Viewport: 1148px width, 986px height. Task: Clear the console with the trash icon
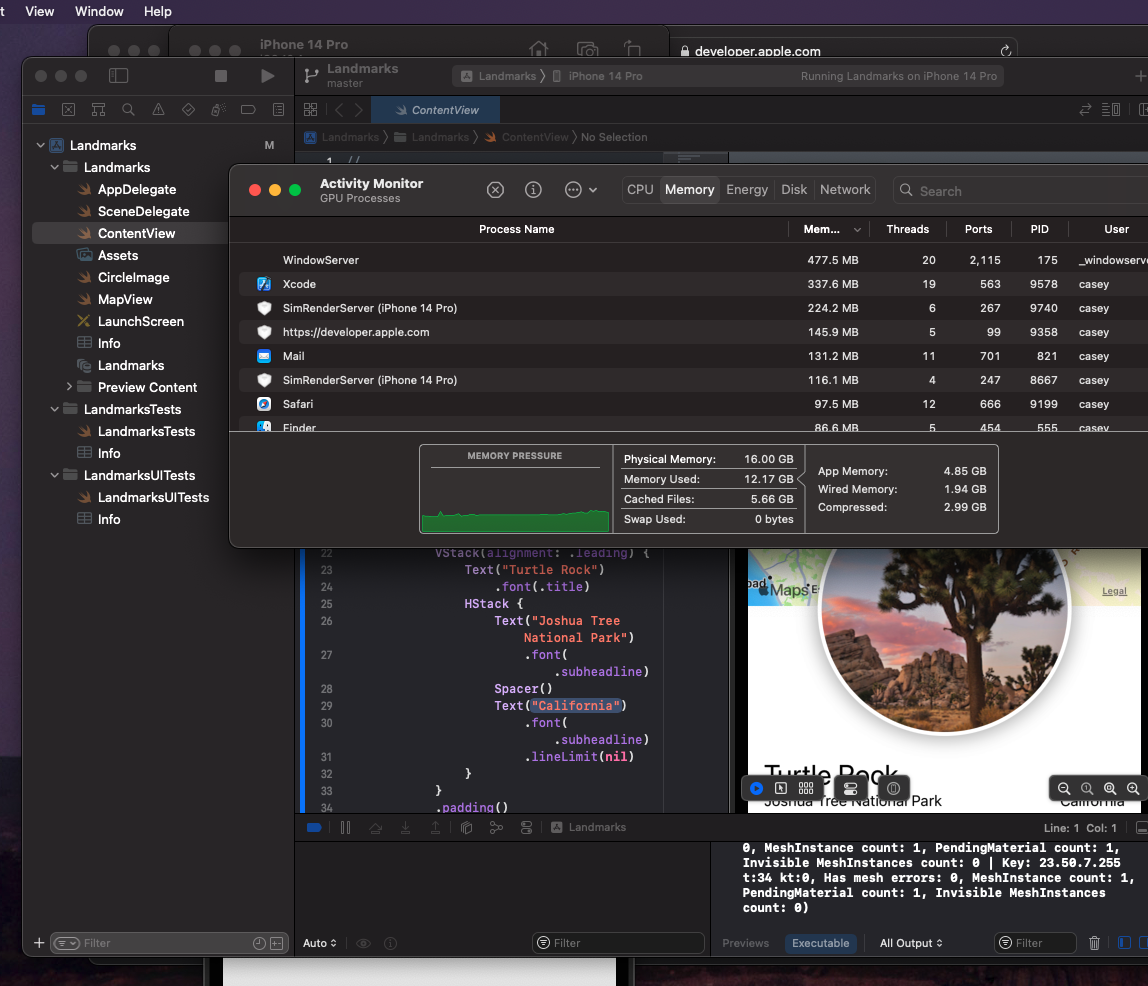pyautogui.click(x=1094, y=943)
